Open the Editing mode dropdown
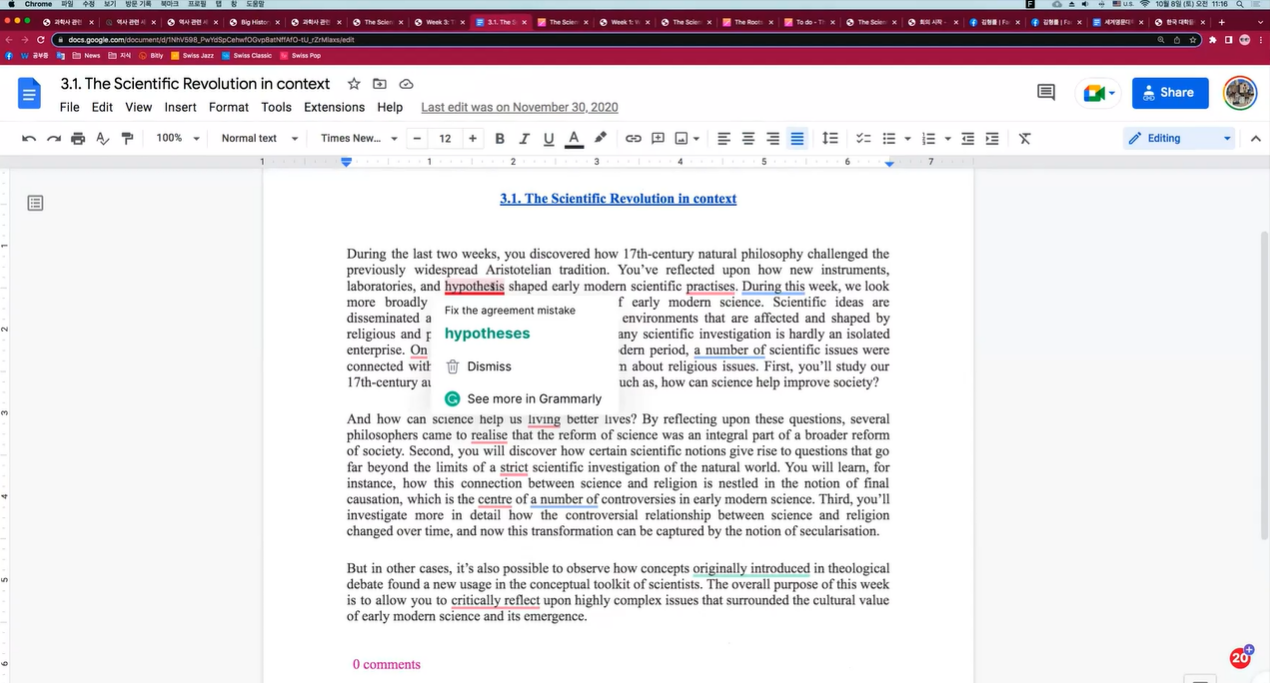Viewport: 1270px width, 683px height. tap(1179, 138)
